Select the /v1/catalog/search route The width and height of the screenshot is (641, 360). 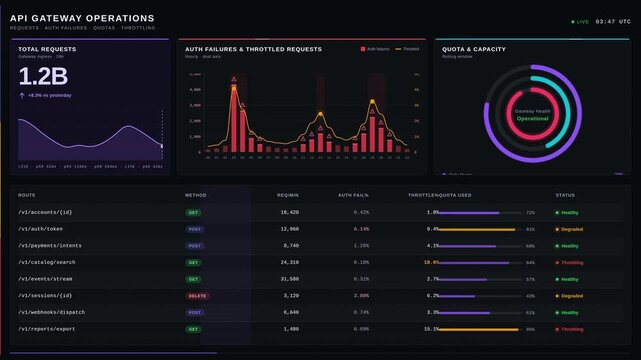[x=47, y=262]
